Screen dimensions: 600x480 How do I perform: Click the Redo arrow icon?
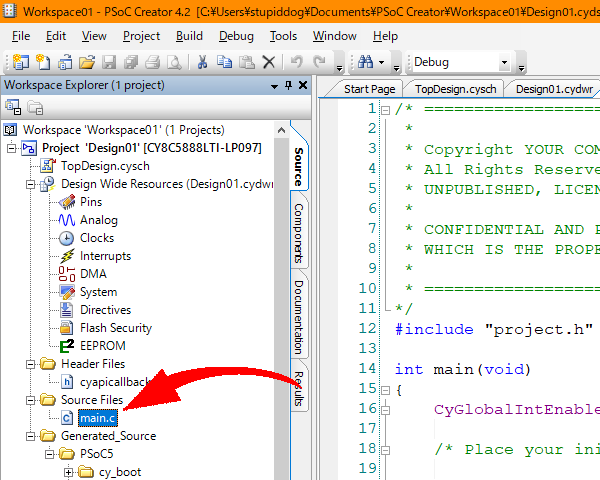click(319, 61)
